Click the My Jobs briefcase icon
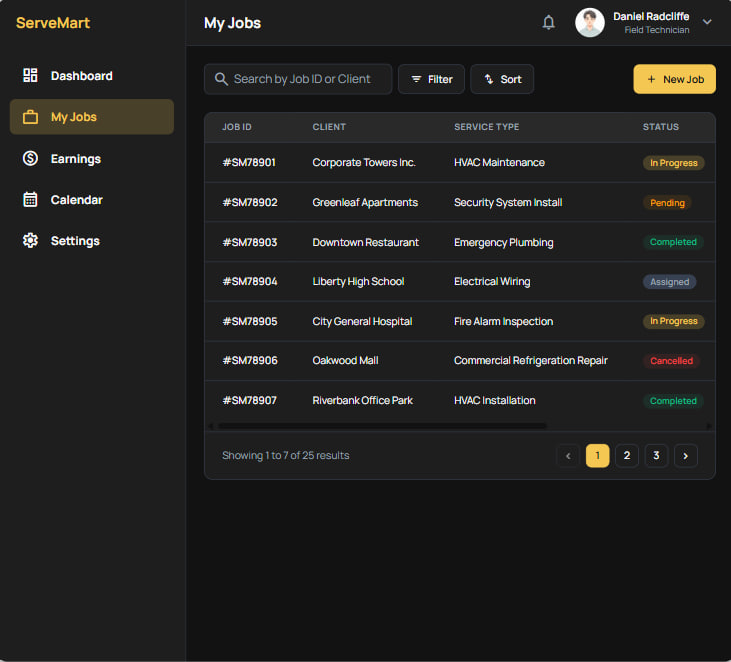The height and width of the screenshot is (662, 731). tap(30, 117)
